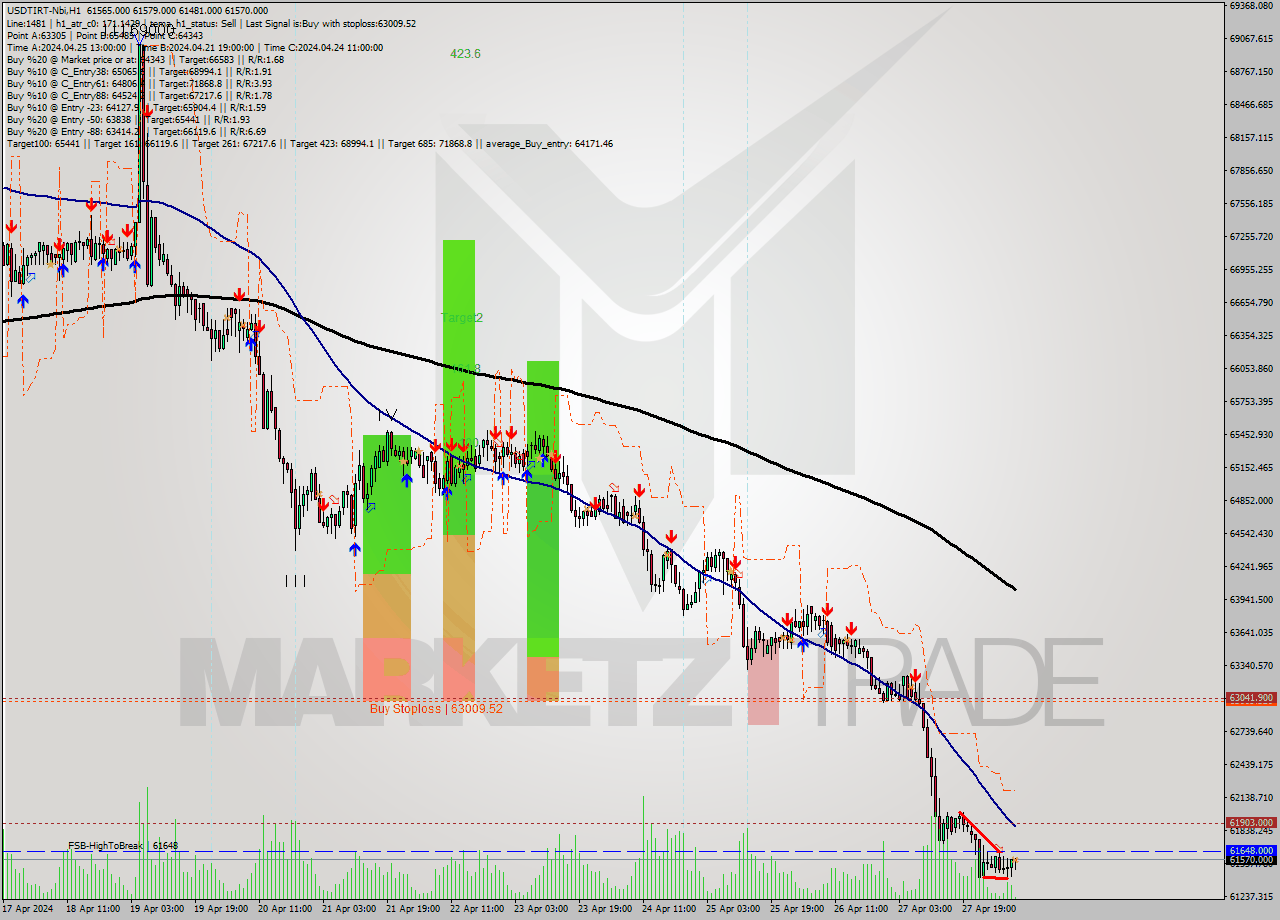Select the 65753.395 price axis label
Viewport: 1280px width, 920px height.
(x=1251, y=401)
